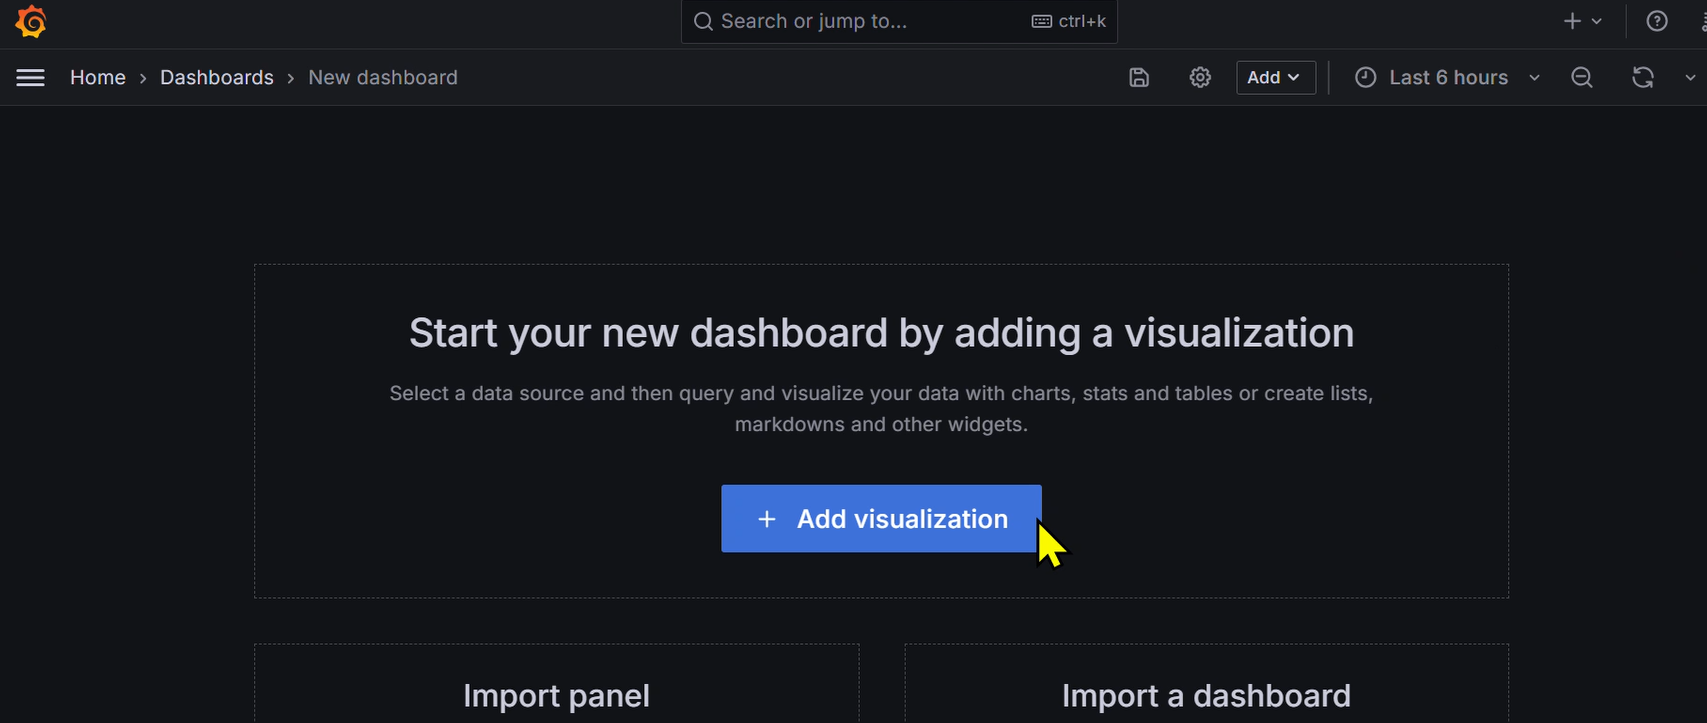This screenshot has width=1707, height=723.
Task: Click the refresh dashboard icon
Action: click(x=1642, y=78)
